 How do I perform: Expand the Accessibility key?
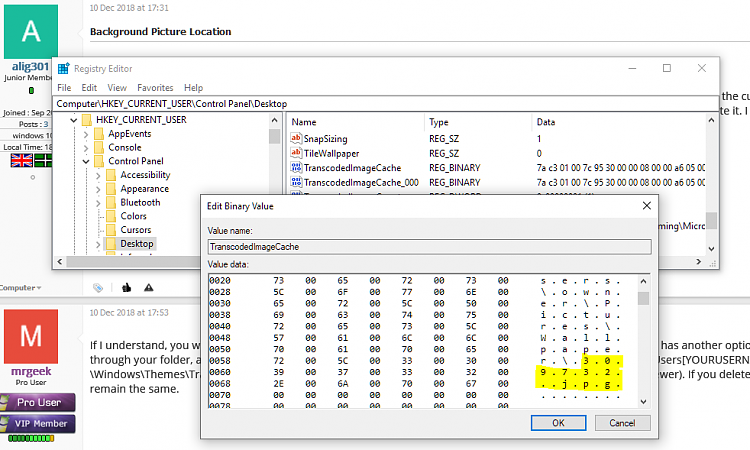coord(98,176)
